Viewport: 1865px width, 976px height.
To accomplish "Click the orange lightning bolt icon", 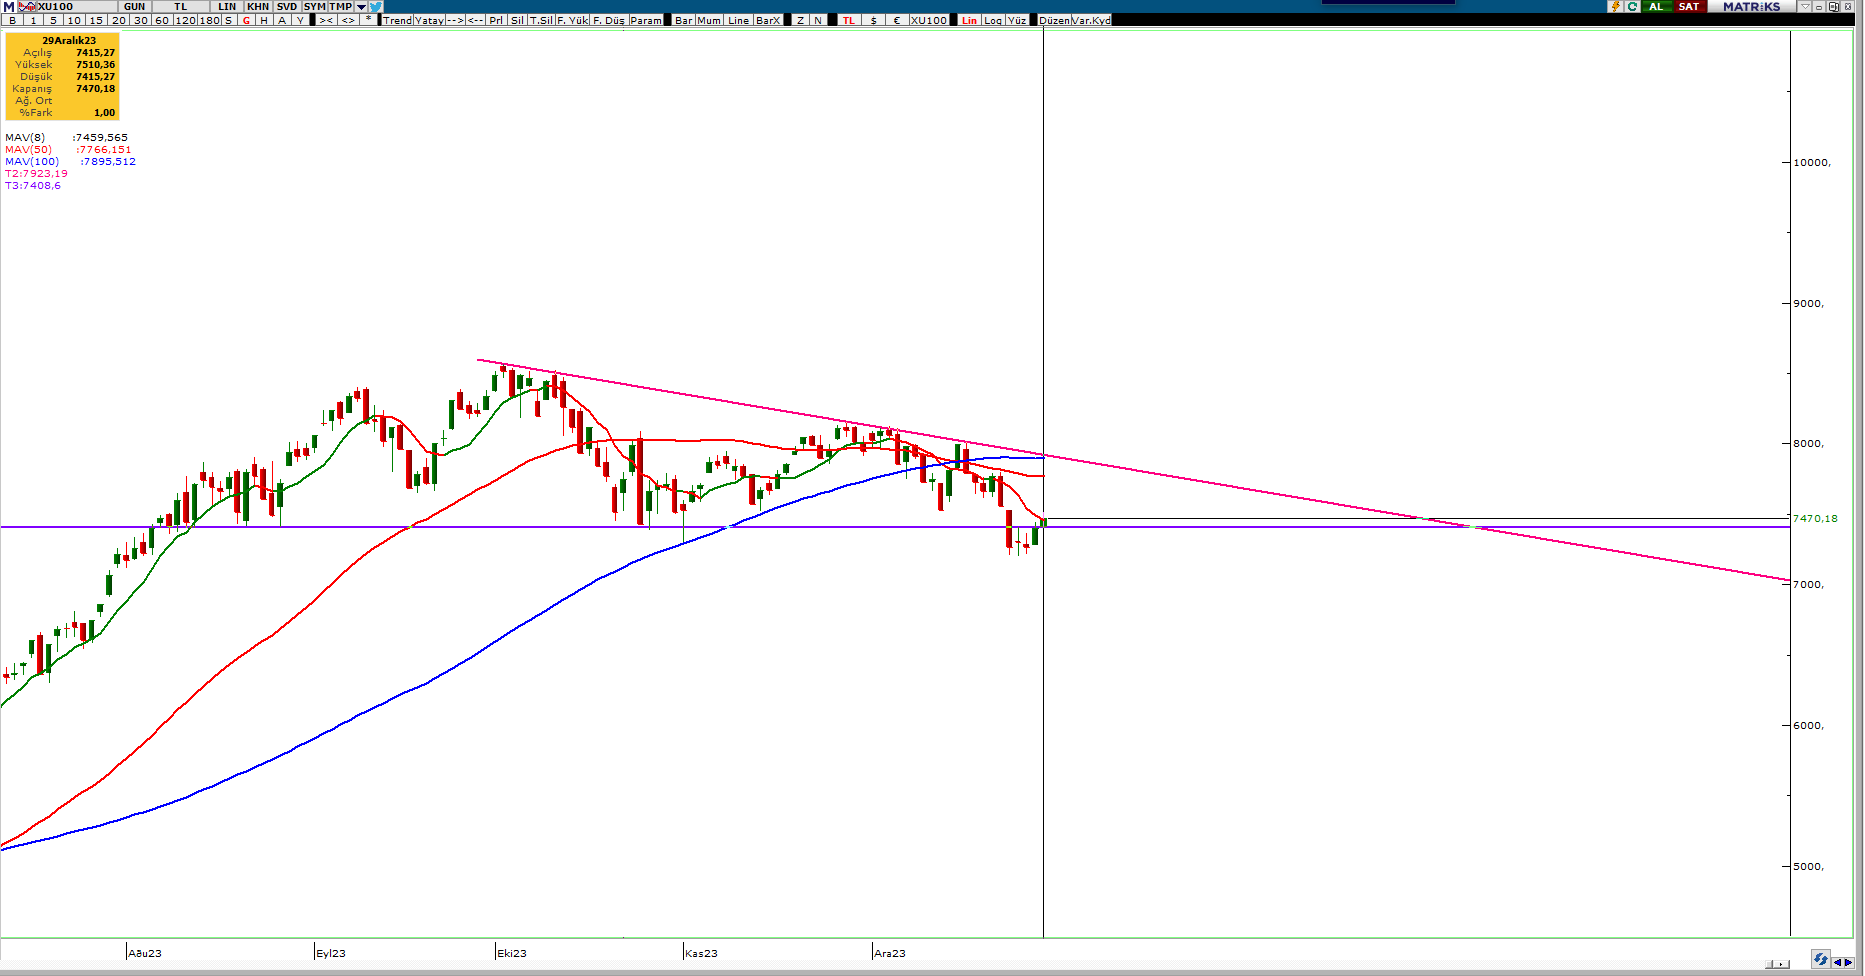I will (x=1615, y=7).
